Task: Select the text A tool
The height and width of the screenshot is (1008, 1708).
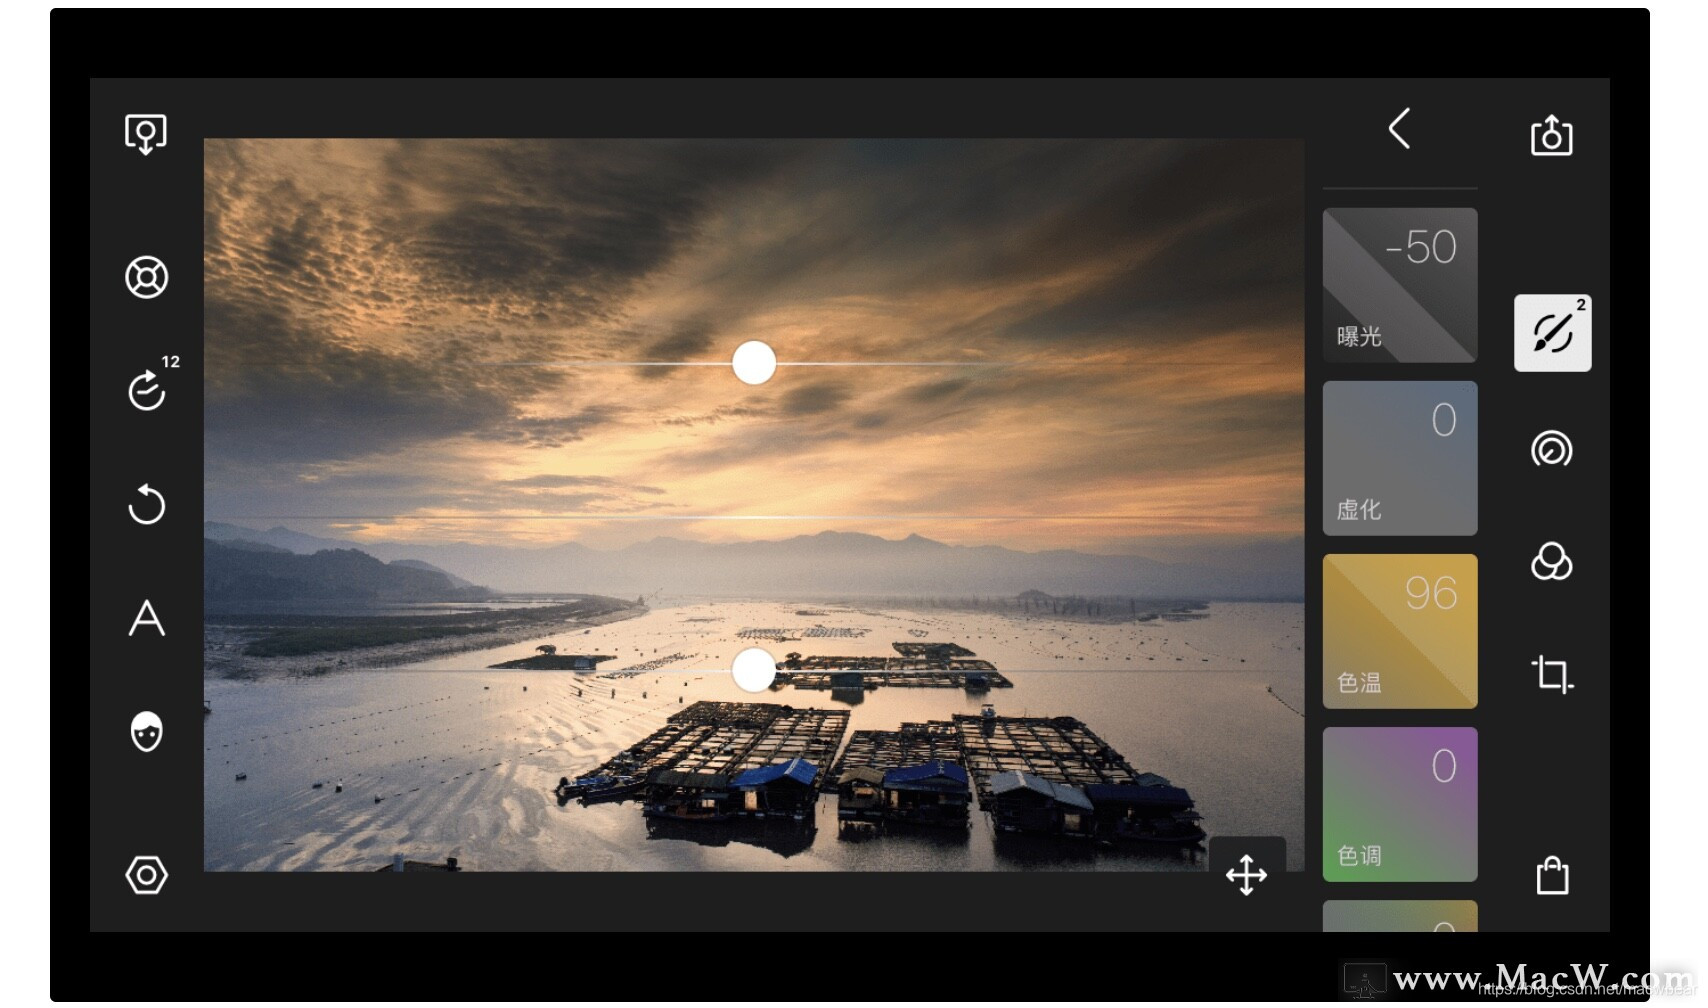Action: click(x=146, y=618)
